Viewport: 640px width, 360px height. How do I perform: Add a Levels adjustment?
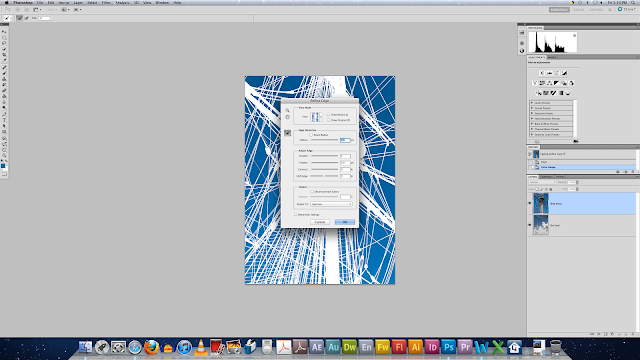549,73
